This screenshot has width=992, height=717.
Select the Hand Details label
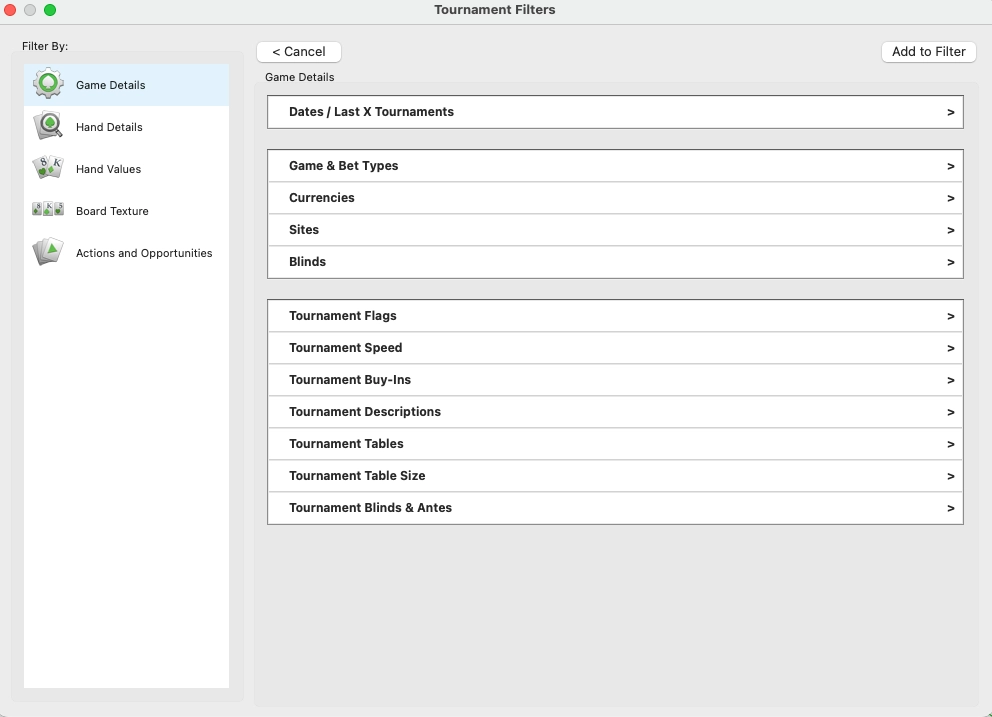pyautogui.click(x=109, y=127)
